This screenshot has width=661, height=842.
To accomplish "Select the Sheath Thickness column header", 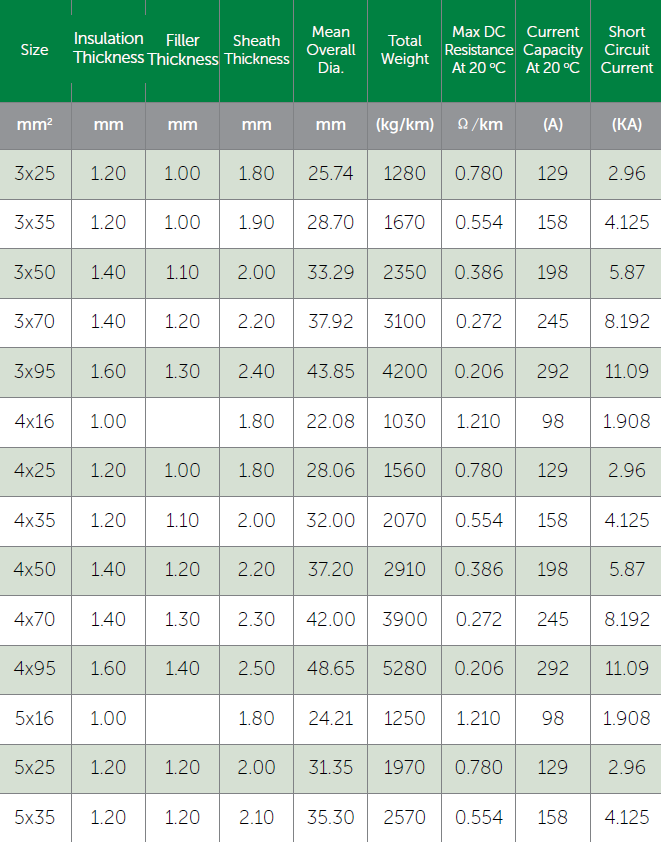I will 256,50.
